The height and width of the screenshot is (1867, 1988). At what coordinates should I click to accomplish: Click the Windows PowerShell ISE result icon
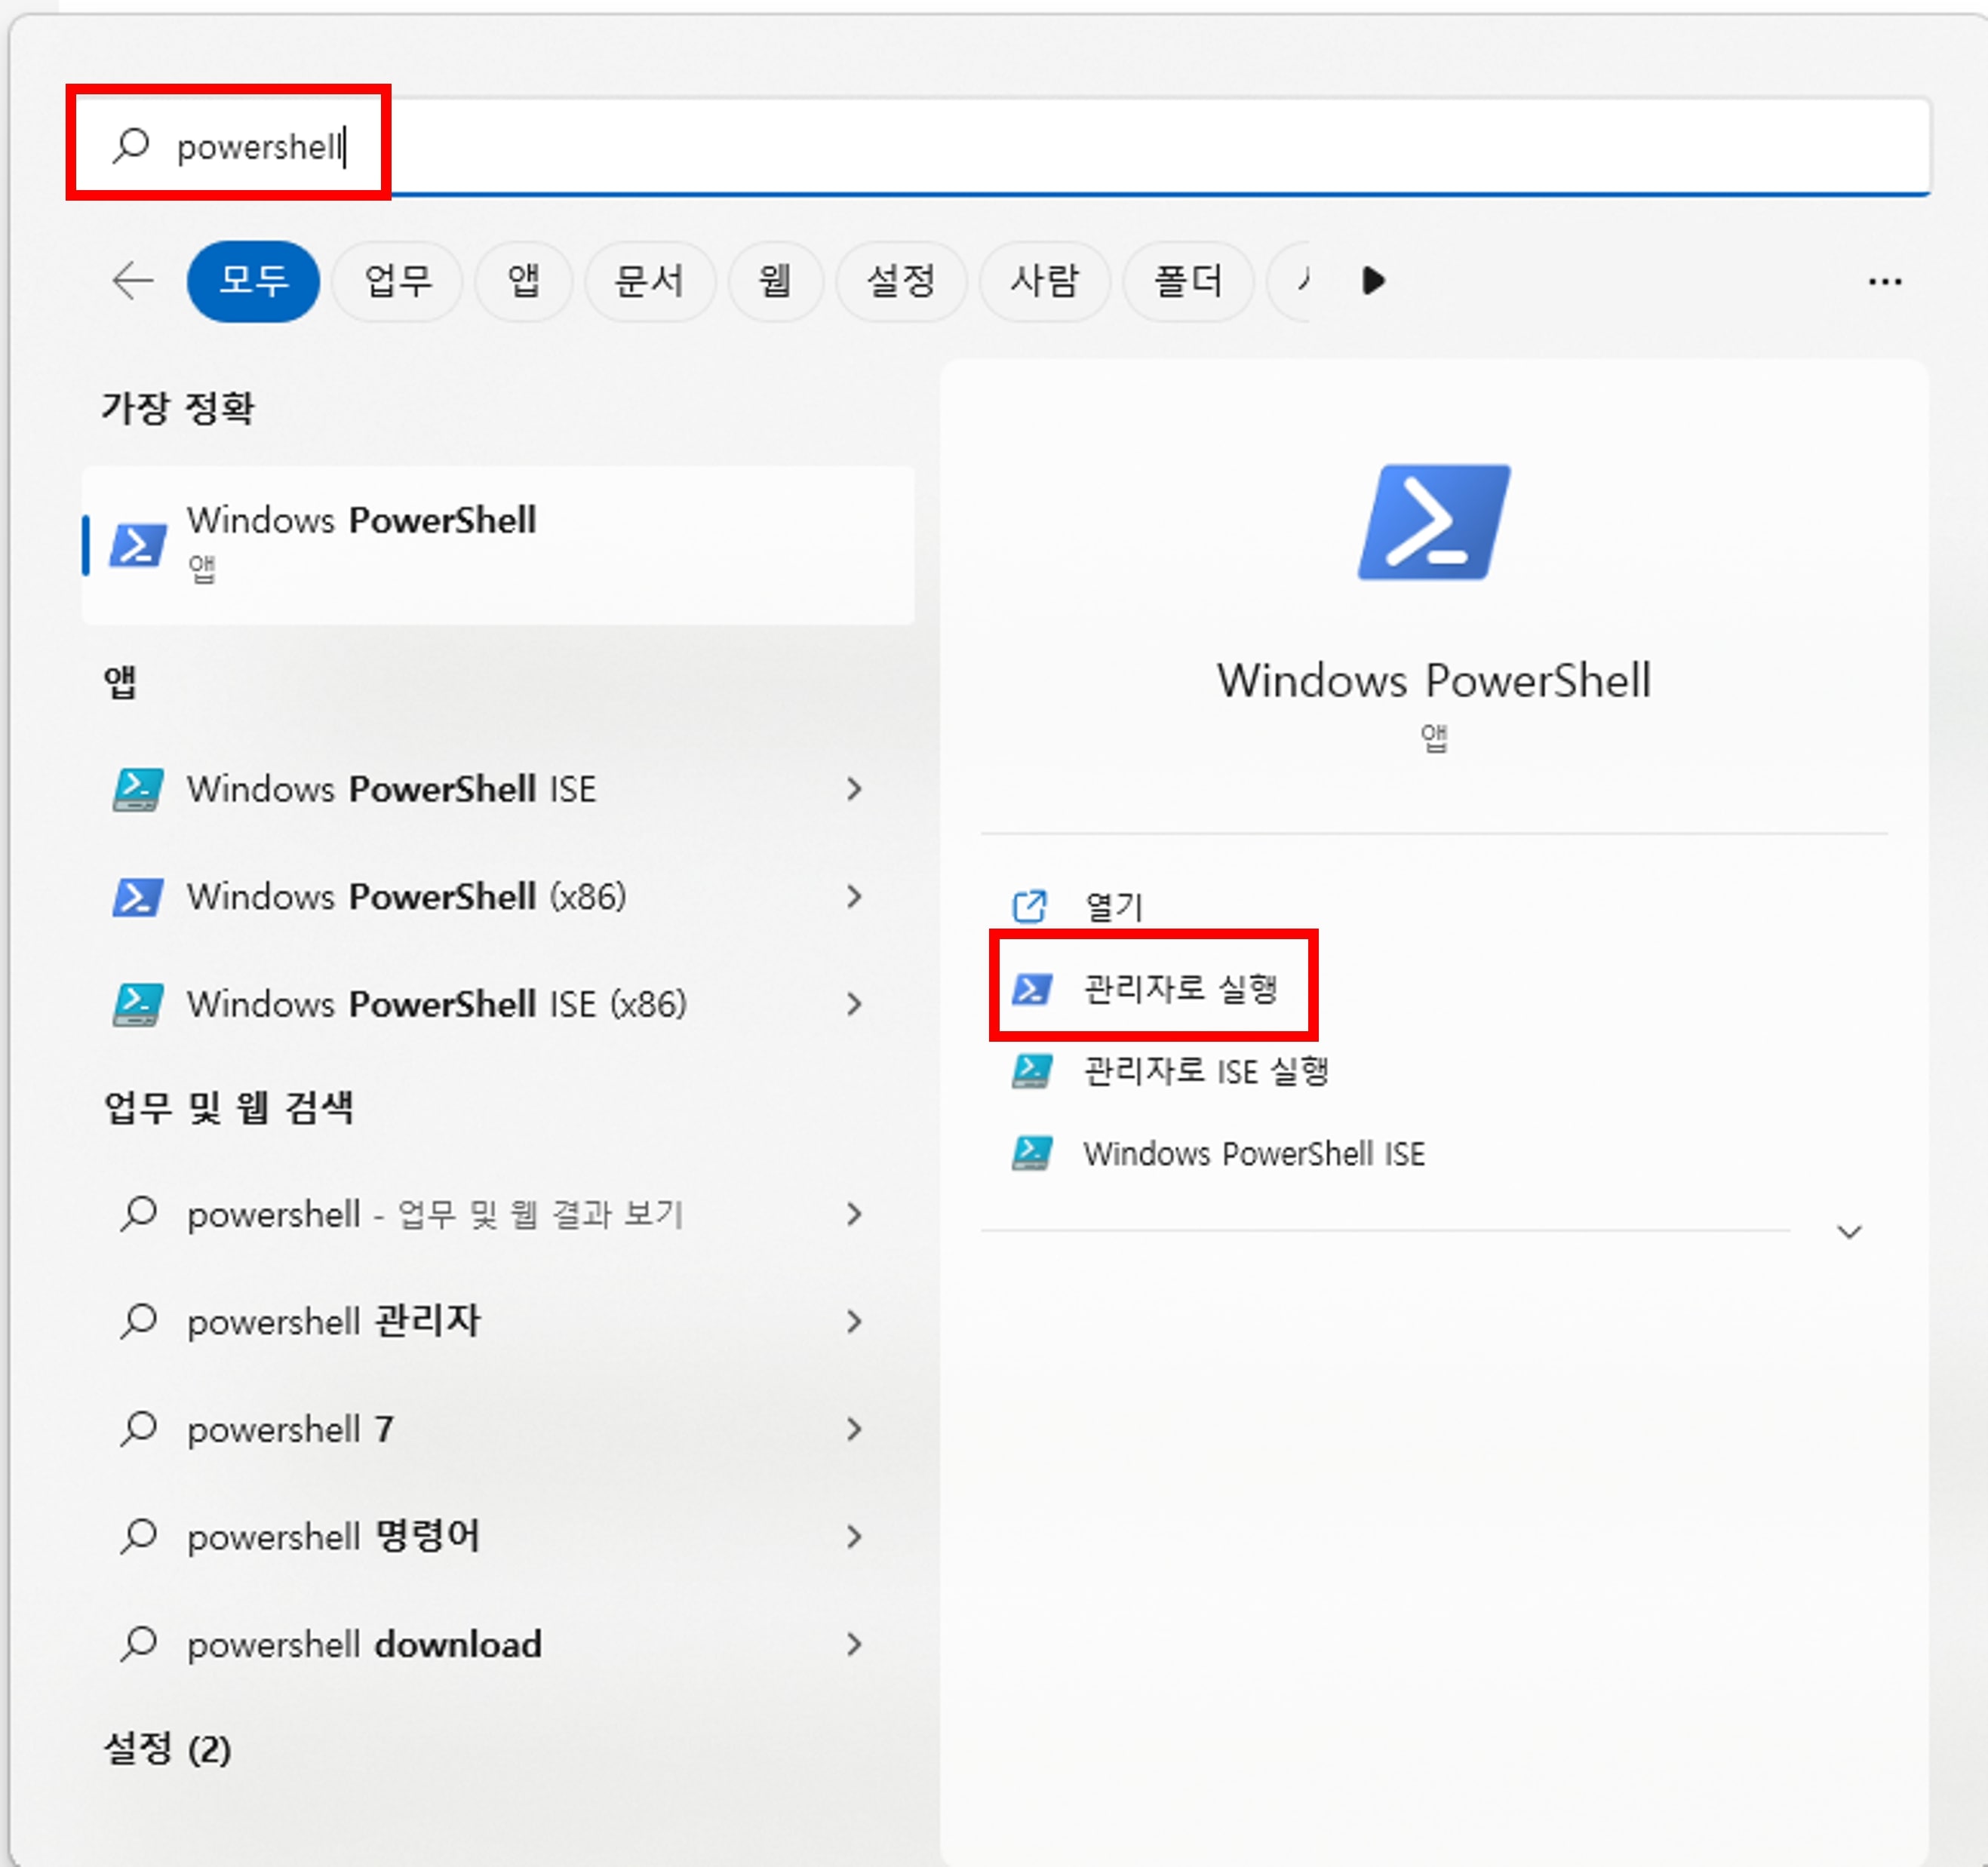coord(137,789)
